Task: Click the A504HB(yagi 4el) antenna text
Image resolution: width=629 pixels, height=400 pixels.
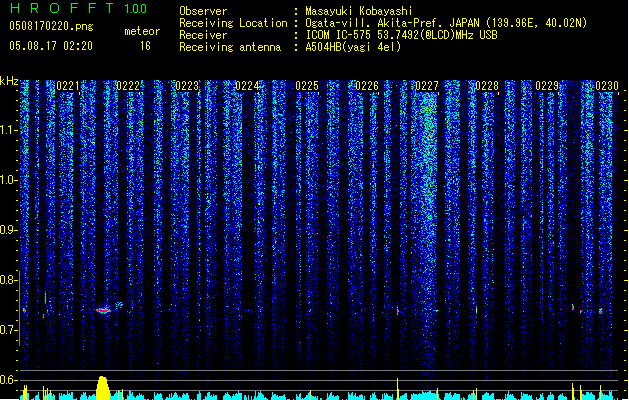Action: point(353,47)
